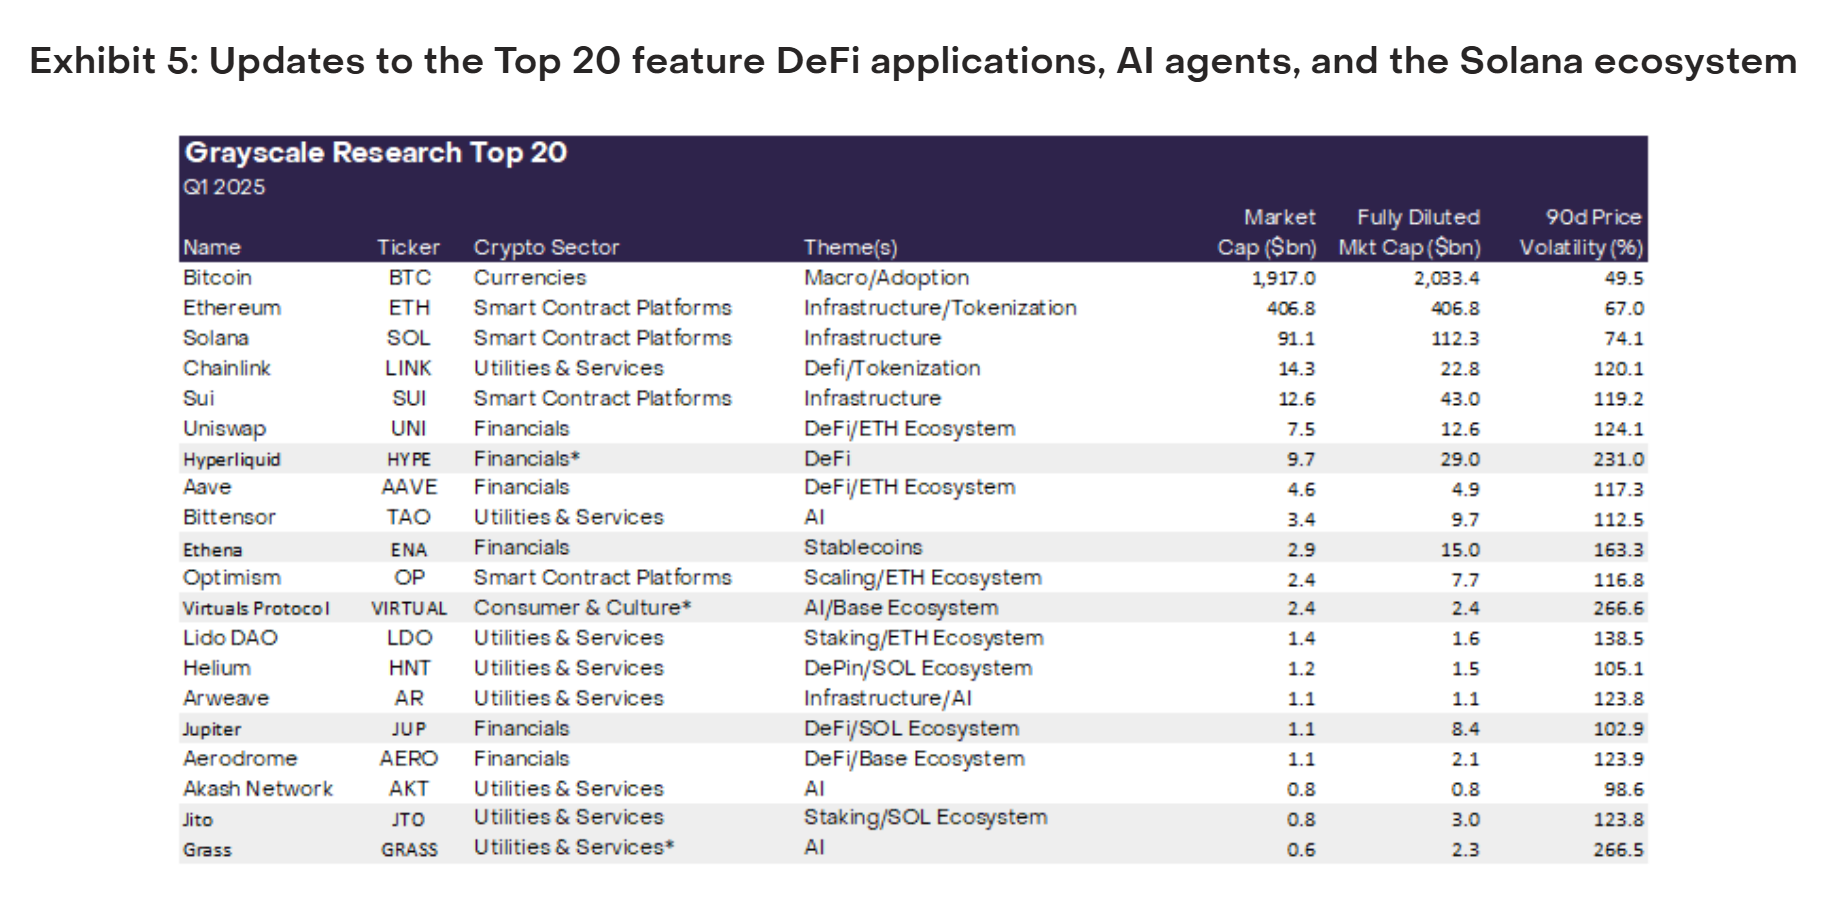The width and height of the screenshot is (1835, 905).
Task: Click the Ticker column header
Action: (408, 247)
